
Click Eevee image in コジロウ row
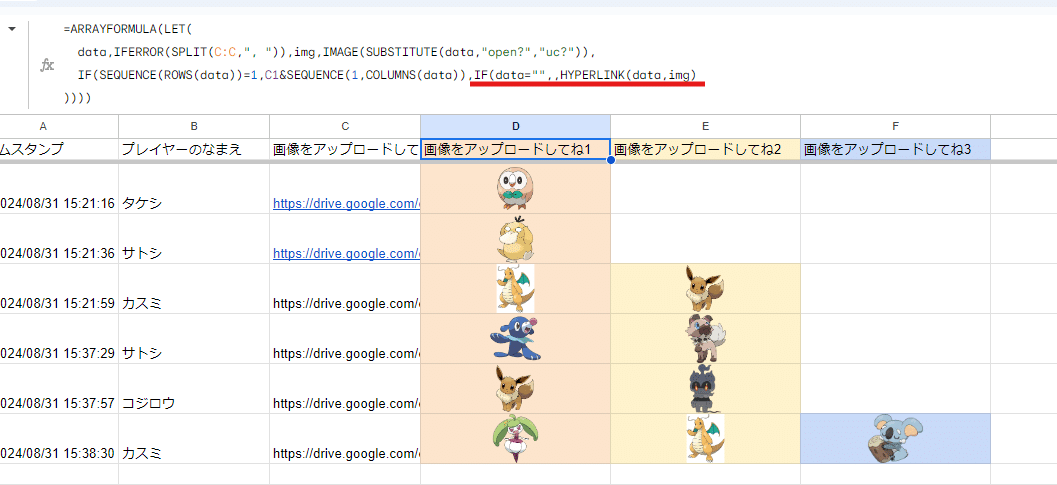(515, 389)
